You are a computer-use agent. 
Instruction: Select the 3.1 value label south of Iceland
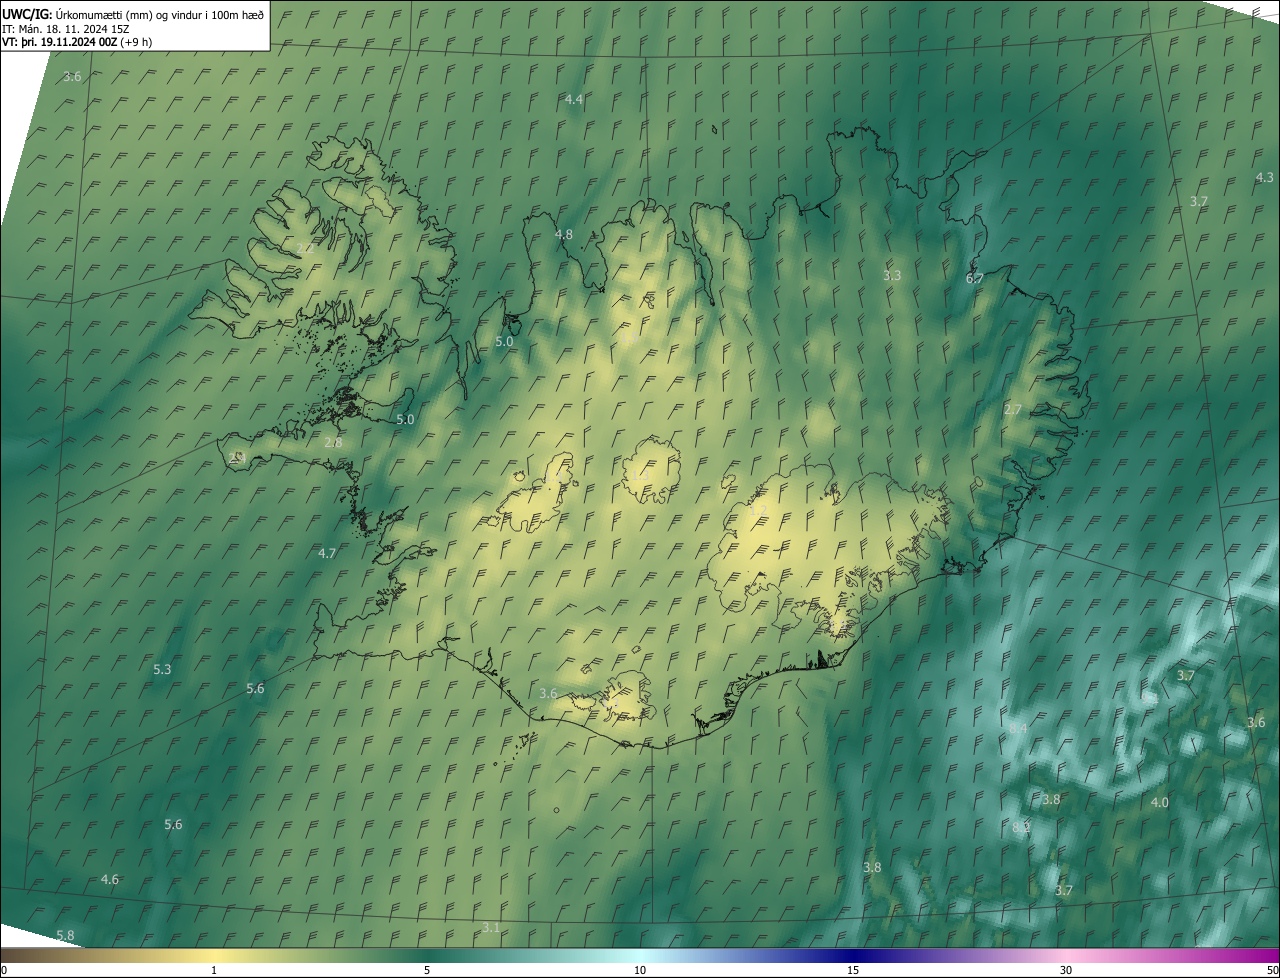tap(491, 928)
